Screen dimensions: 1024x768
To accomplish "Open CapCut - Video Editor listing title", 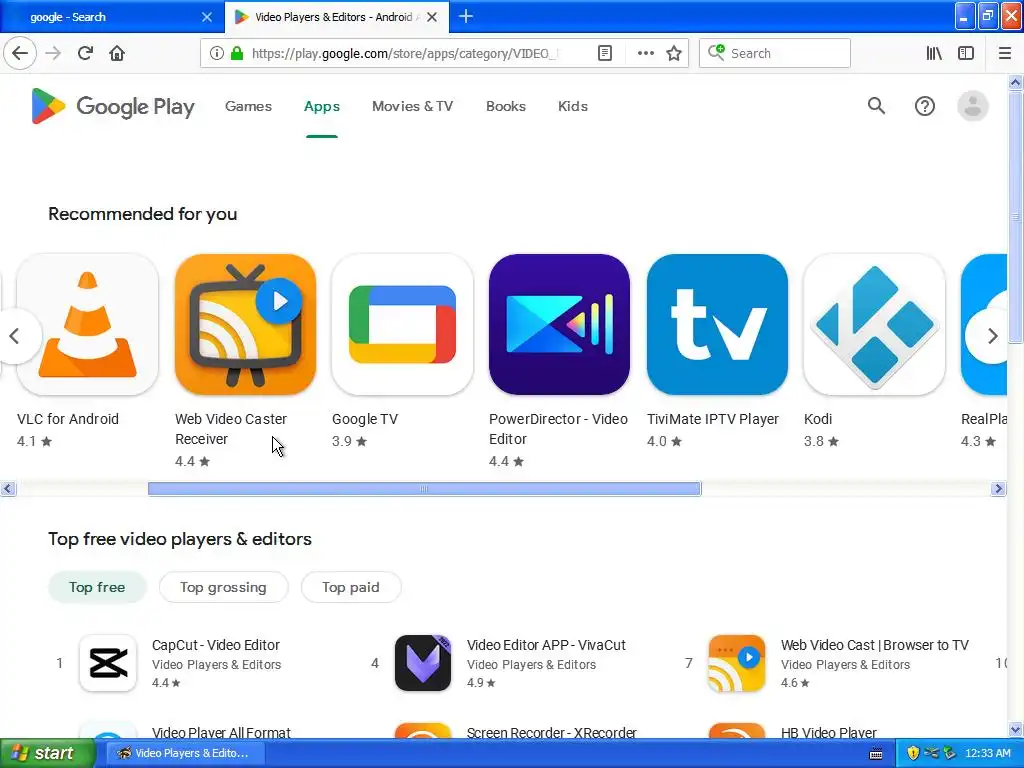I will coord(216,645).
